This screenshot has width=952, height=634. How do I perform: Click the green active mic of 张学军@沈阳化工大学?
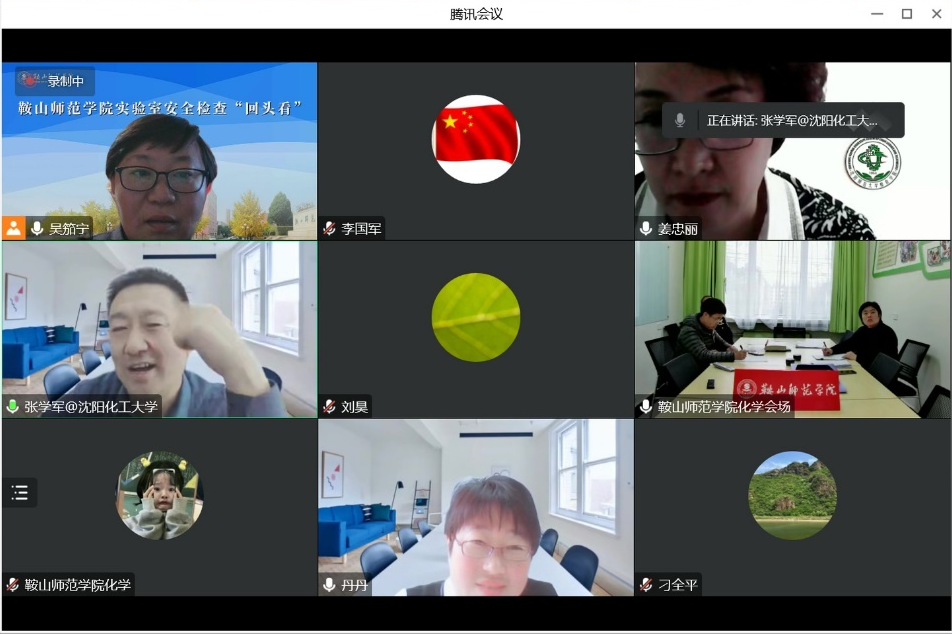[x=13, y=407]
